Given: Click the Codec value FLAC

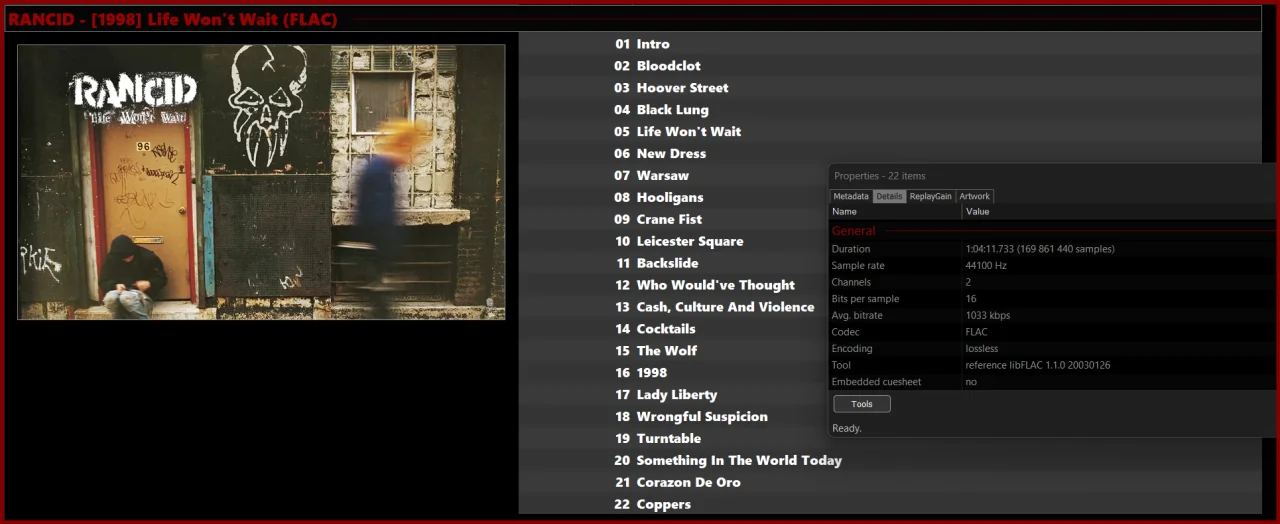Looking at the screenshot, I should click(976, 332).
